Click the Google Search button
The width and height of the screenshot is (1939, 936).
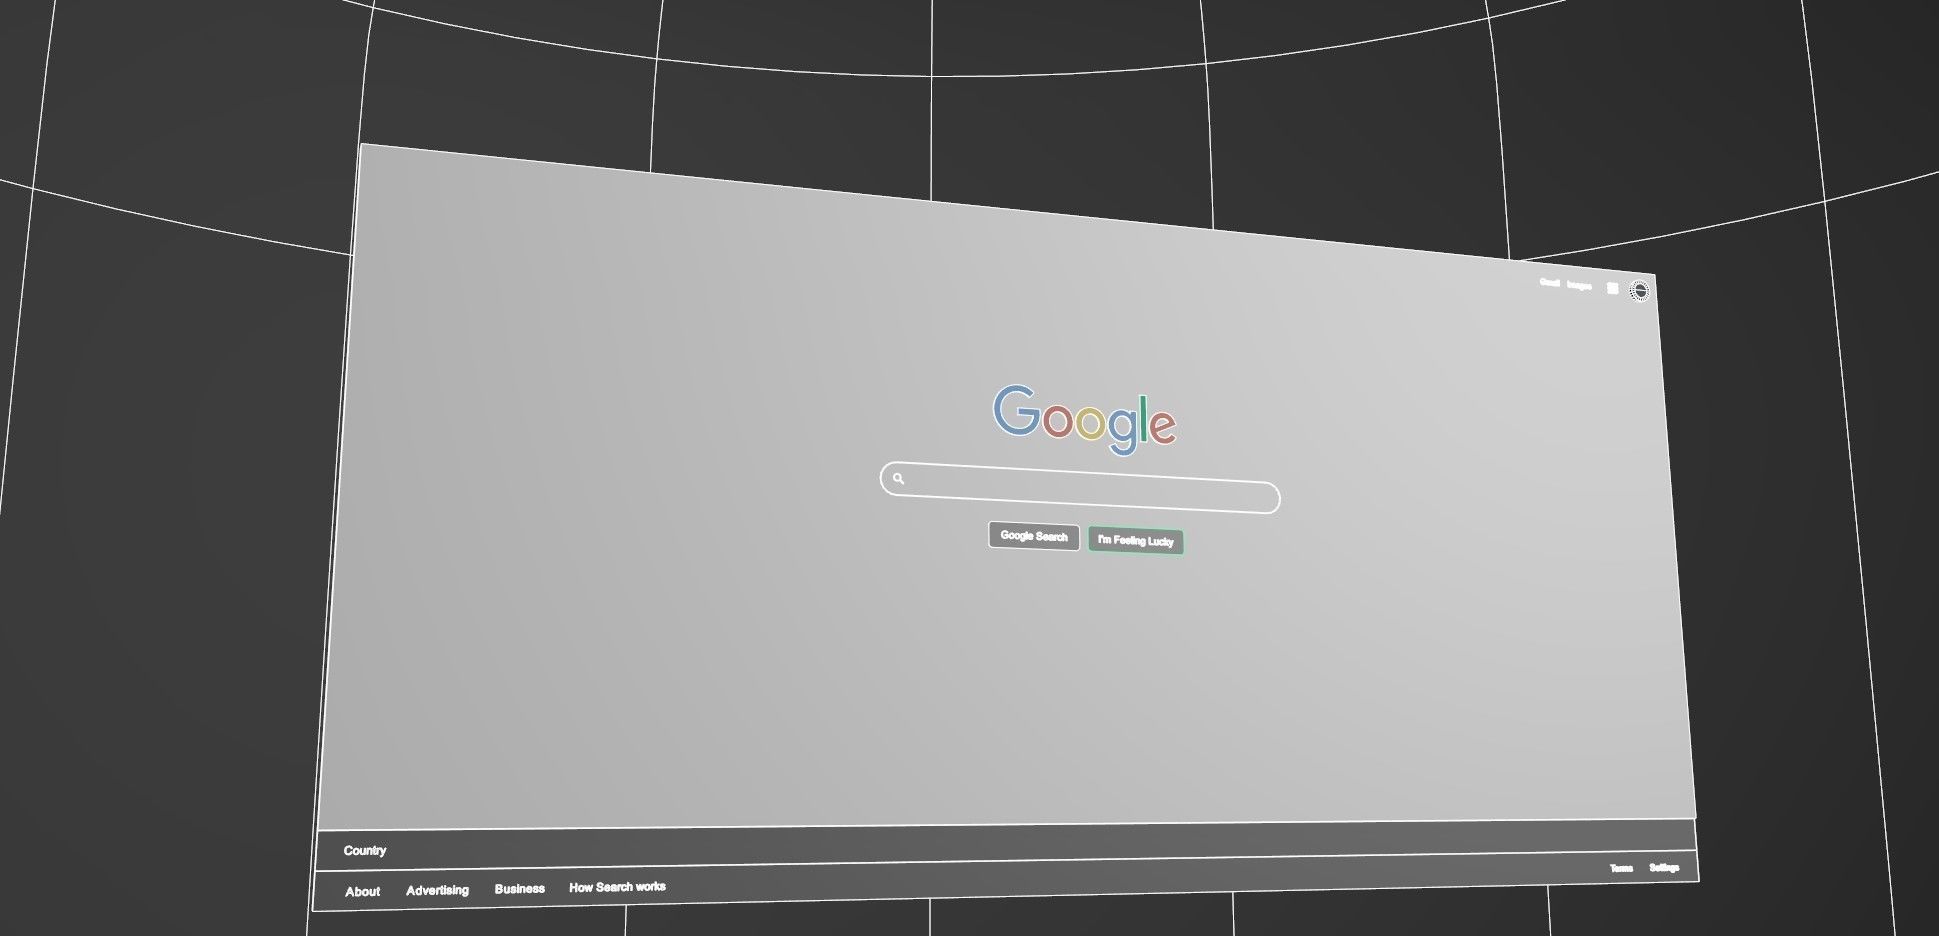(x=1034, y=536)
